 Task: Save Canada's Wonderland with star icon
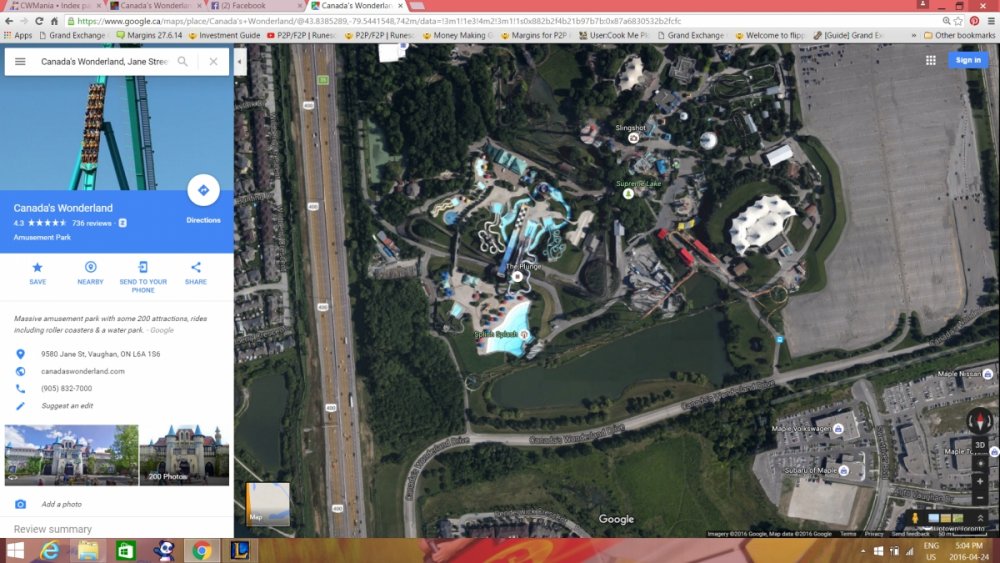click(38, 267)
